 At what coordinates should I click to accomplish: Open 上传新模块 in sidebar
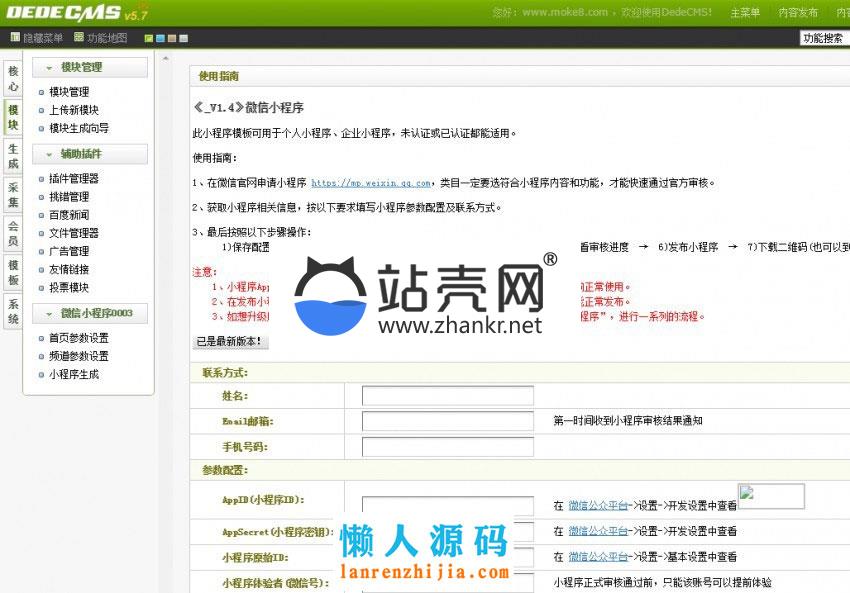[74, 110]
